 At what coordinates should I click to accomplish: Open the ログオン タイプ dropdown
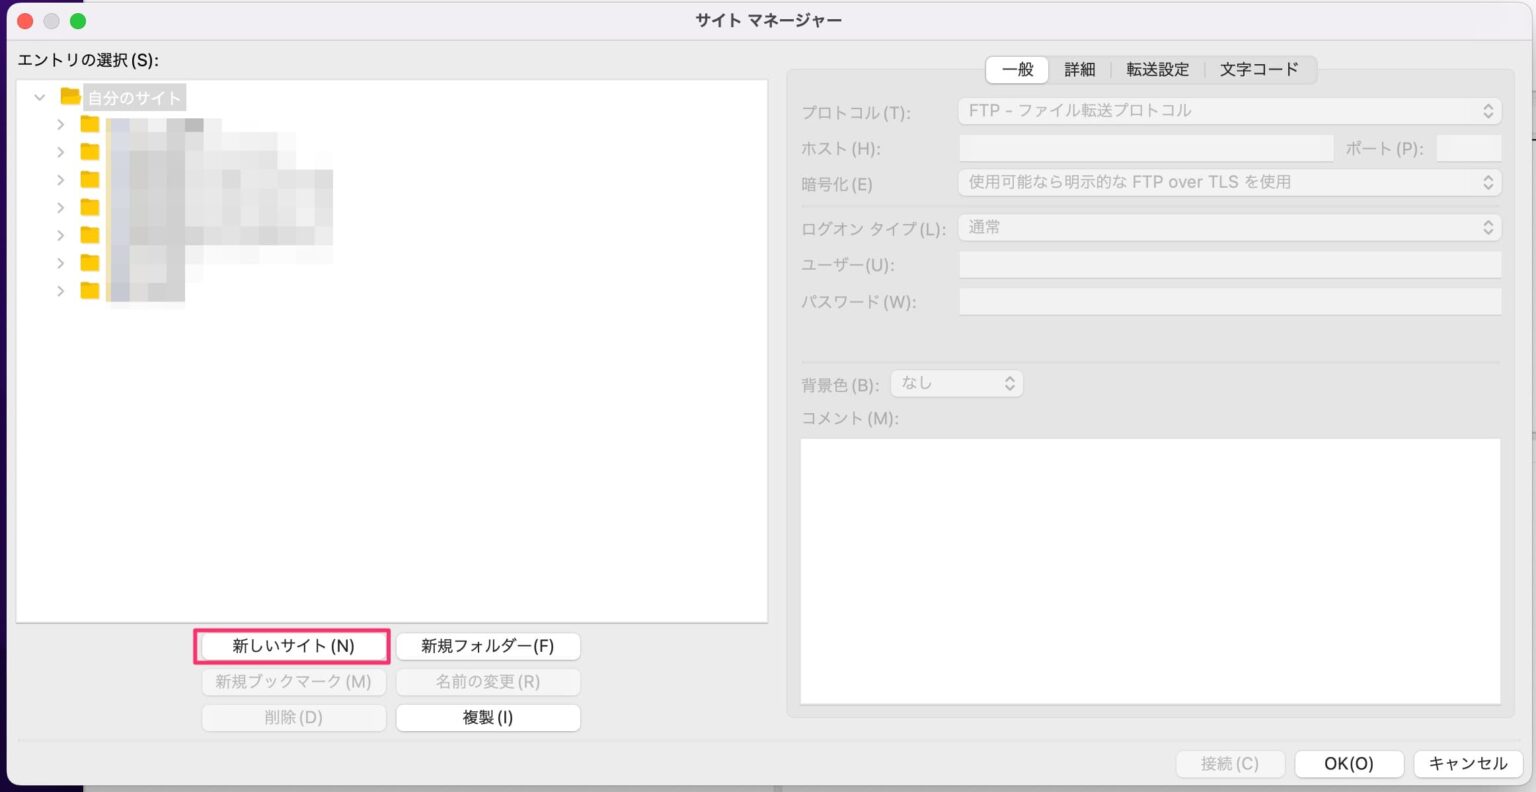pos(1229,227)
